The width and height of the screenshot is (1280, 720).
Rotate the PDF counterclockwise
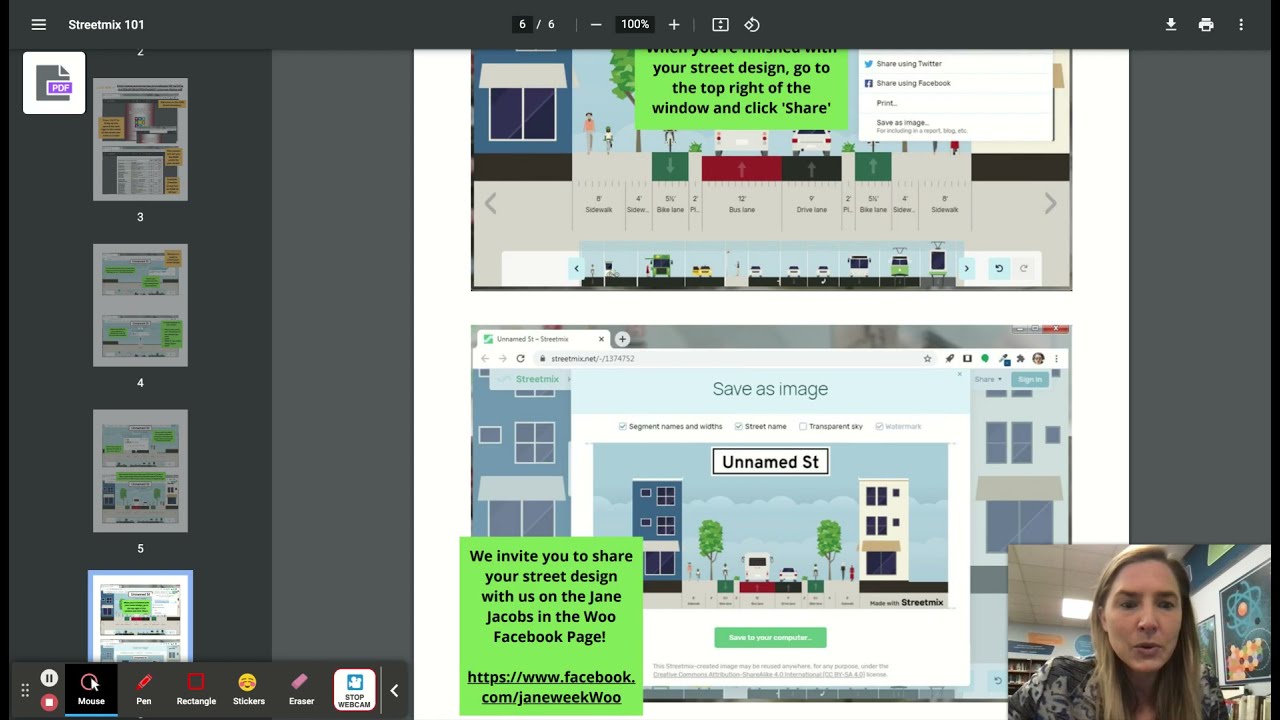point(752,24)
